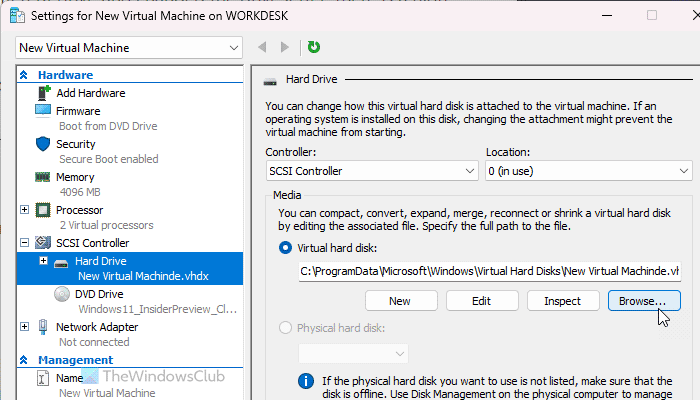Expand the Hard Drive tree node

(x=43, y=260)
